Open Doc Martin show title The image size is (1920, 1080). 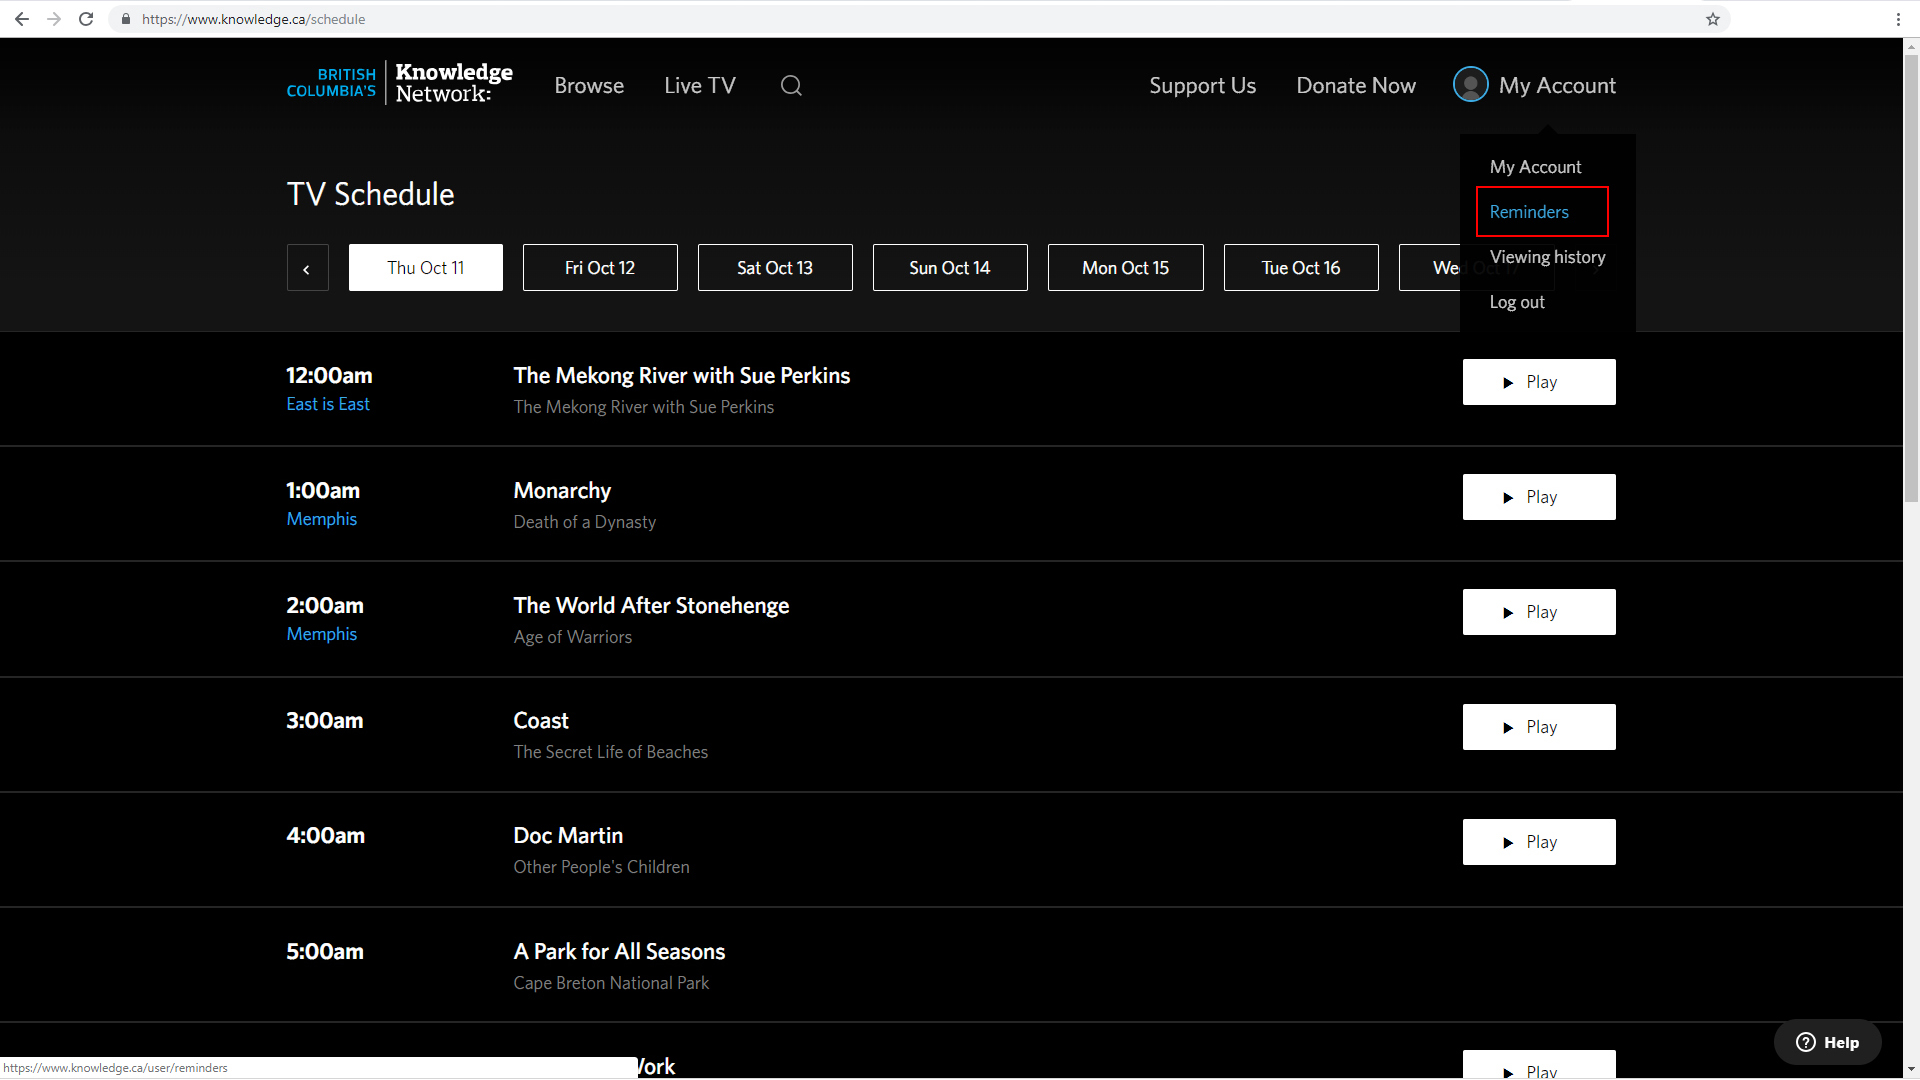[x=568, y=836]
